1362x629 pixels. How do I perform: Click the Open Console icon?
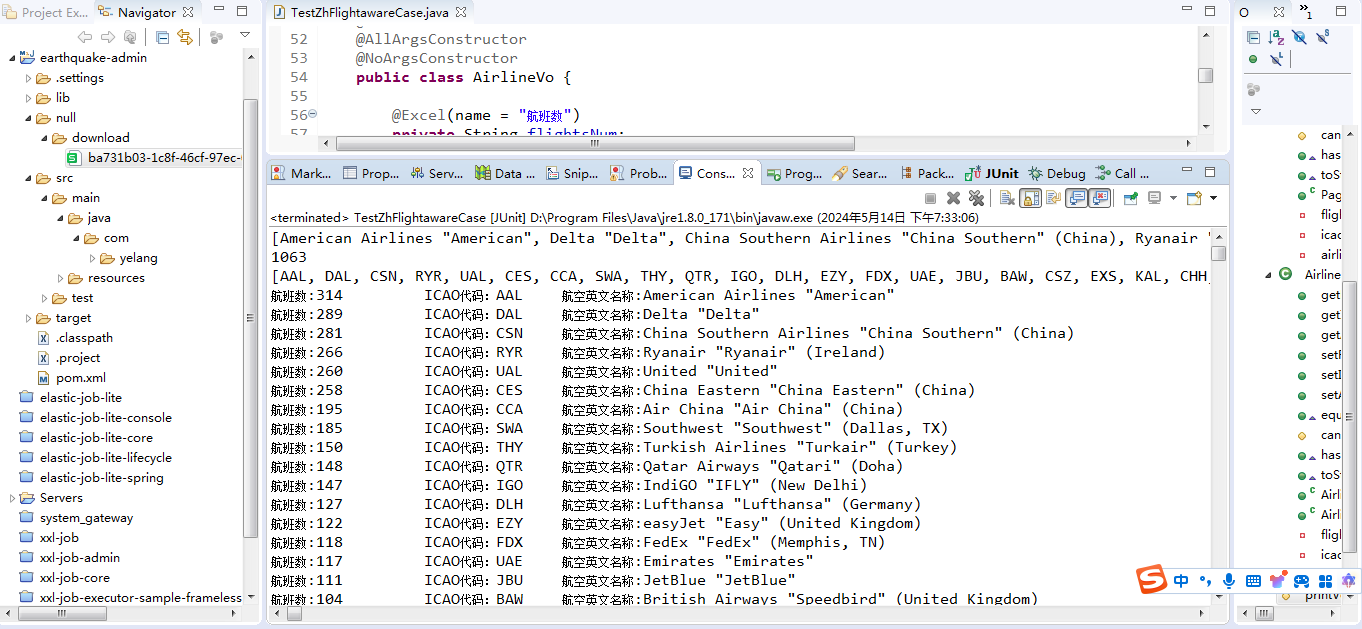tap(1194, 198)
